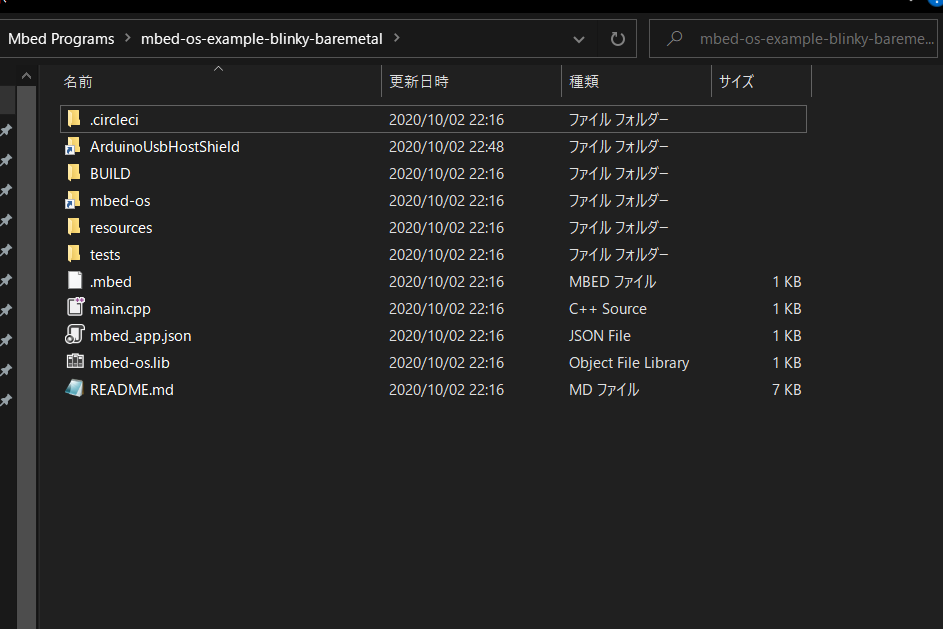
Task: Open the address bar history dropdown
Action: tap(578, 38)
